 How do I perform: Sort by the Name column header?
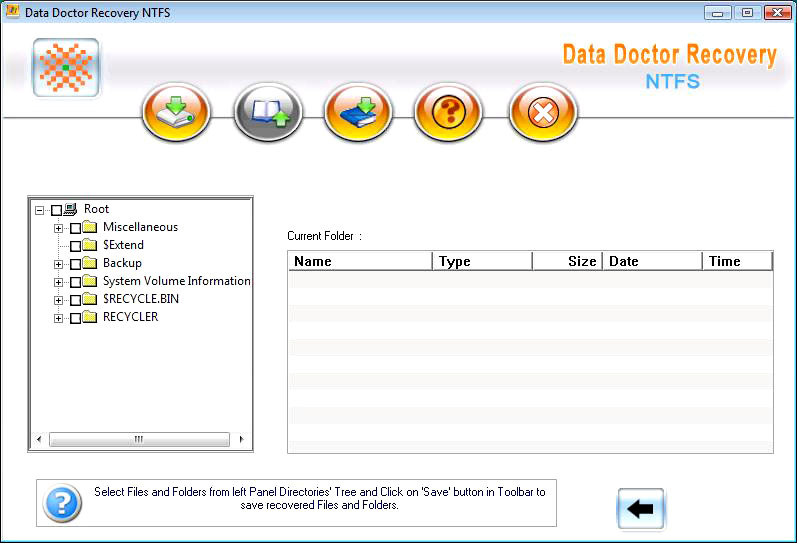tap(360, 261)
